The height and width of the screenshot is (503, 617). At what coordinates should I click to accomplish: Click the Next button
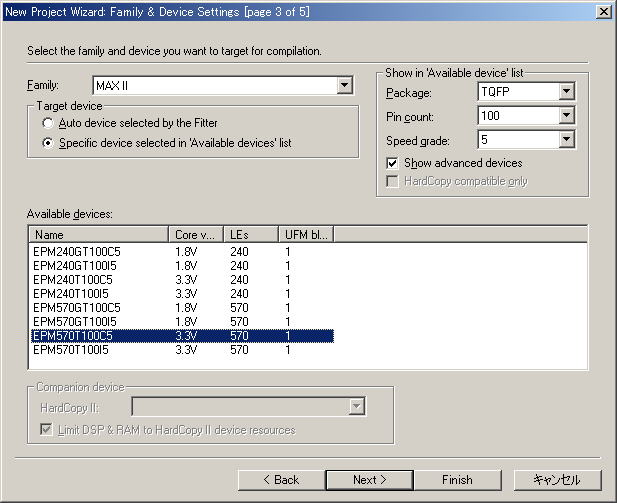369,480
